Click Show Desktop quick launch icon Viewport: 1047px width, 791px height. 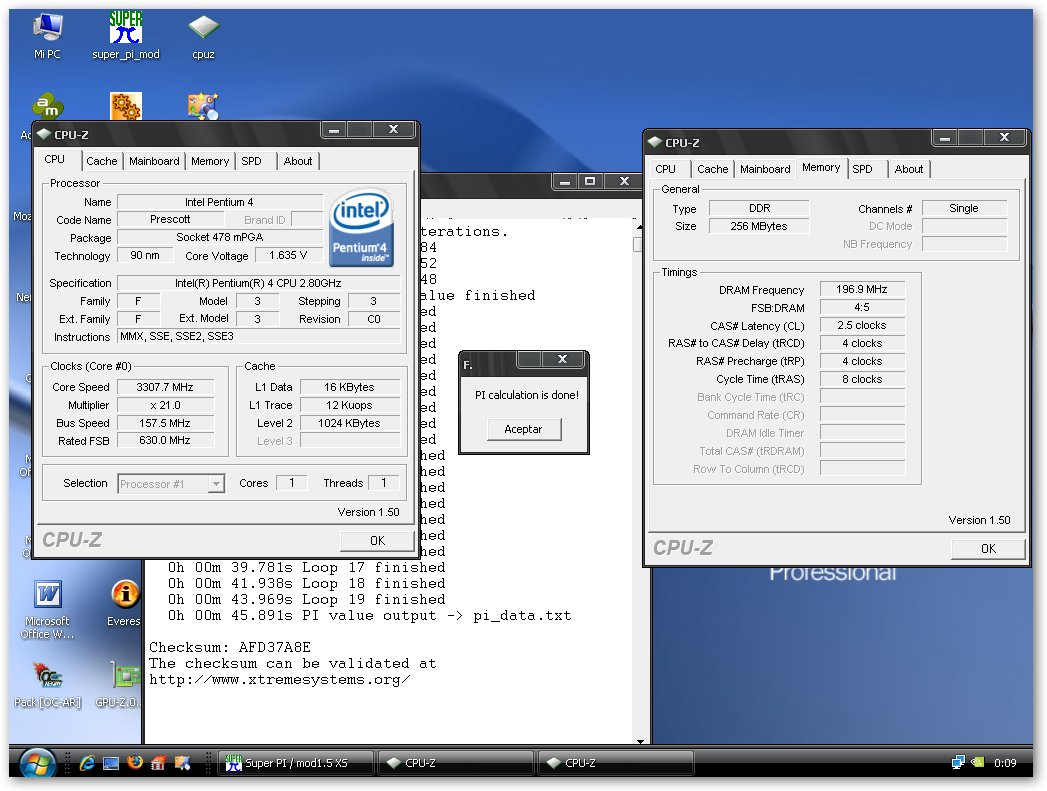click(x=111, y=763)
